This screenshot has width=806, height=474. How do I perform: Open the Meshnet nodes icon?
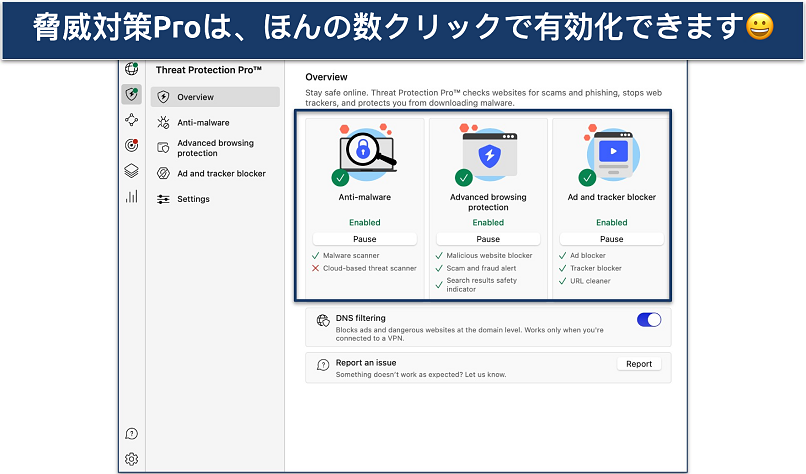131,120
